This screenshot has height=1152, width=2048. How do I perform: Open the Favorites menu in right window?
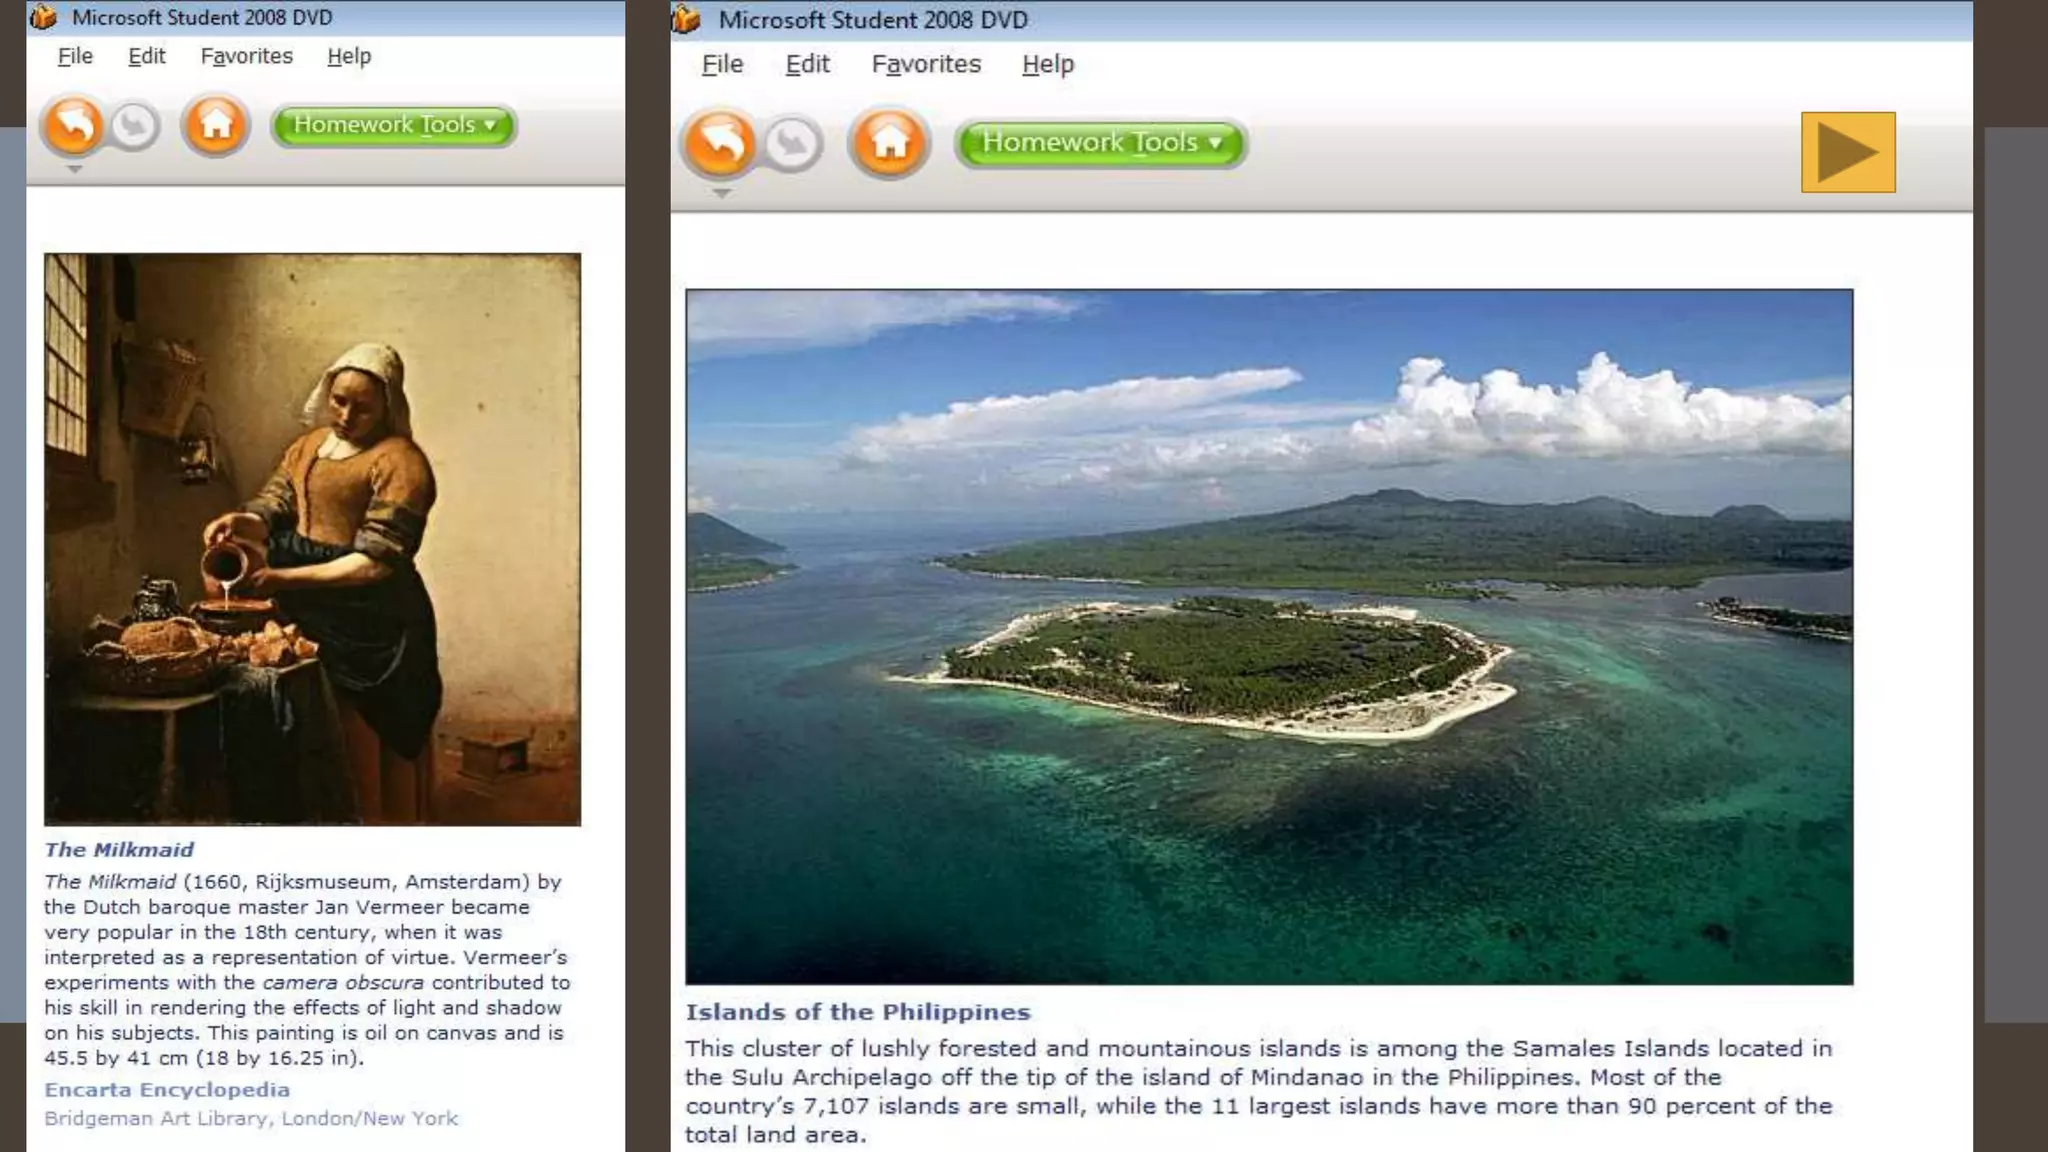pos(926,64)
